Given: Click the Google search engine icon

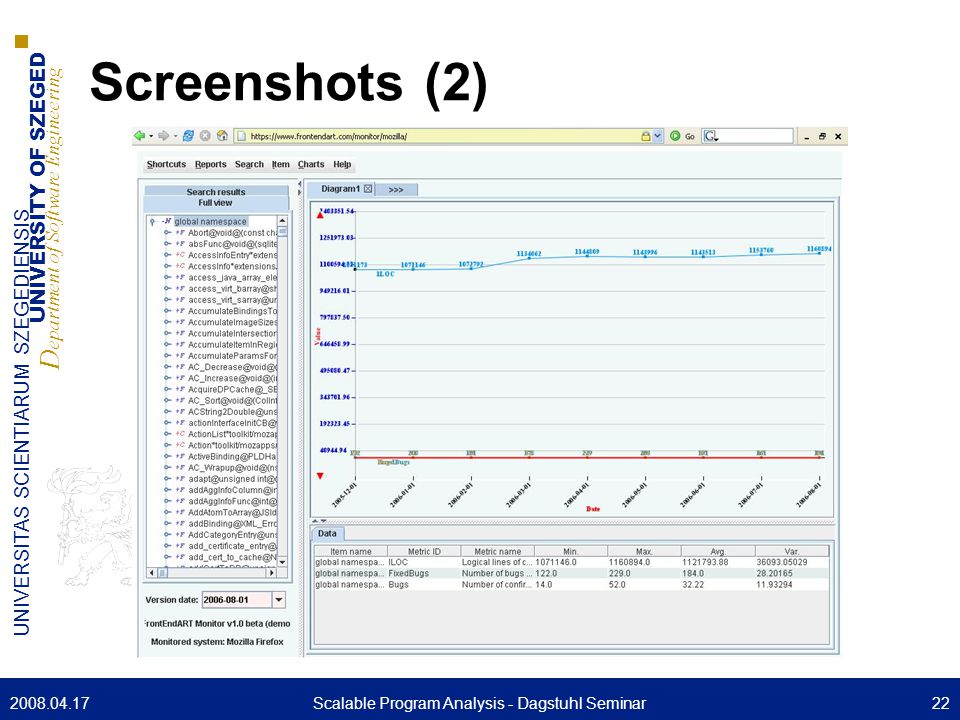Looking at the screenshot, I should [709, 136].
